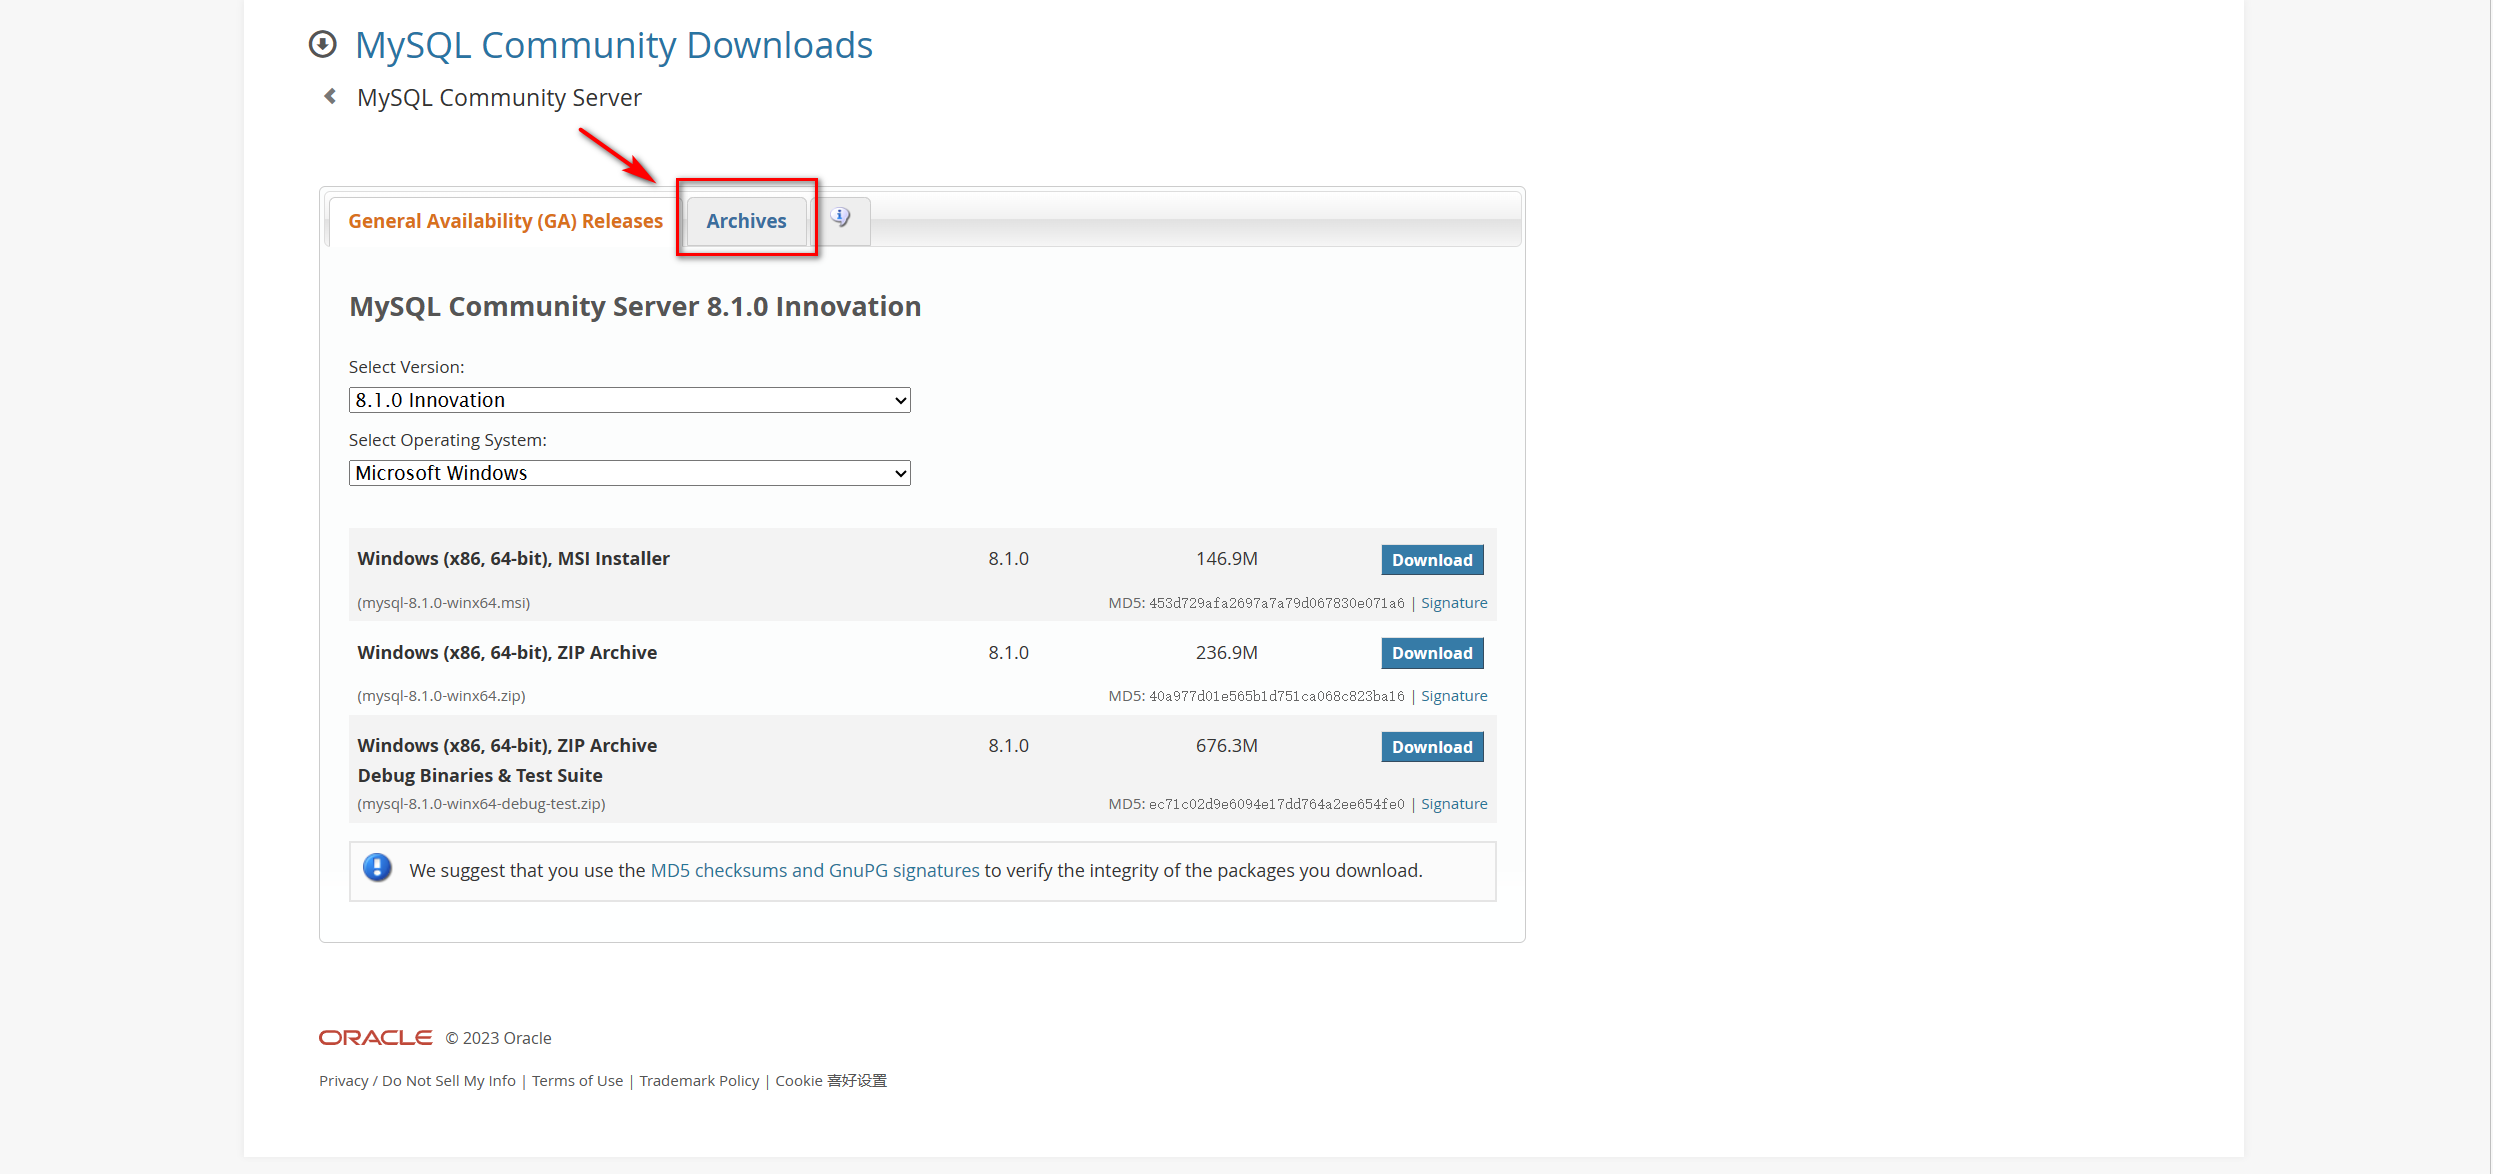The height and width of the screenshot is (1174, 2493).
Task: Click MD5 hash ec71c02d9e6094e17dd764a2ee654fe0
Action: pyautogui.click(x=1276, y=804)
